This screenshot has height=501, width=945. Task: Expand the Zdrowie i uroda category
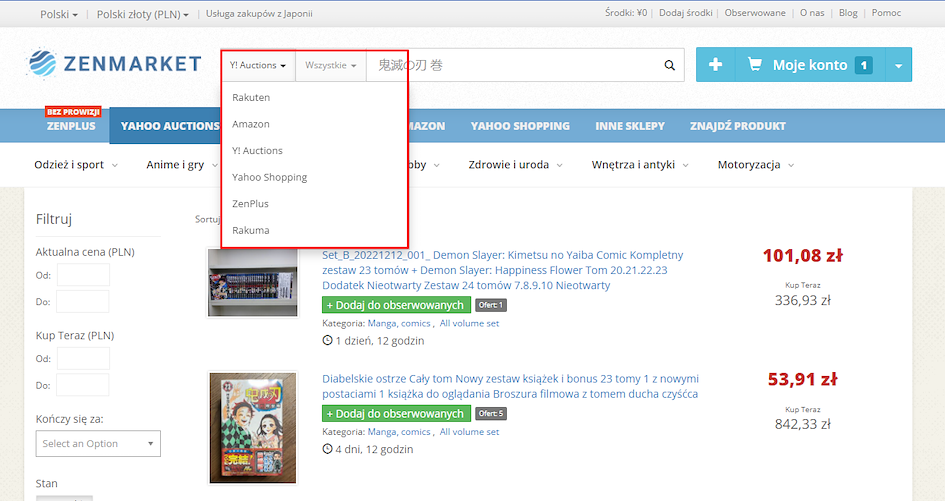click(x=515, y=165)
